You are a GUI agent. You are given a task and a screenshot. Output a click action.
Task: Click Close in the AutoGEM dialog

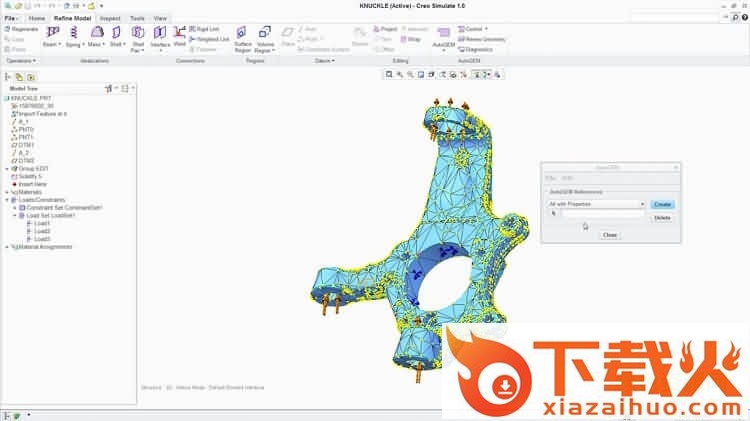(x=610, y=235)
